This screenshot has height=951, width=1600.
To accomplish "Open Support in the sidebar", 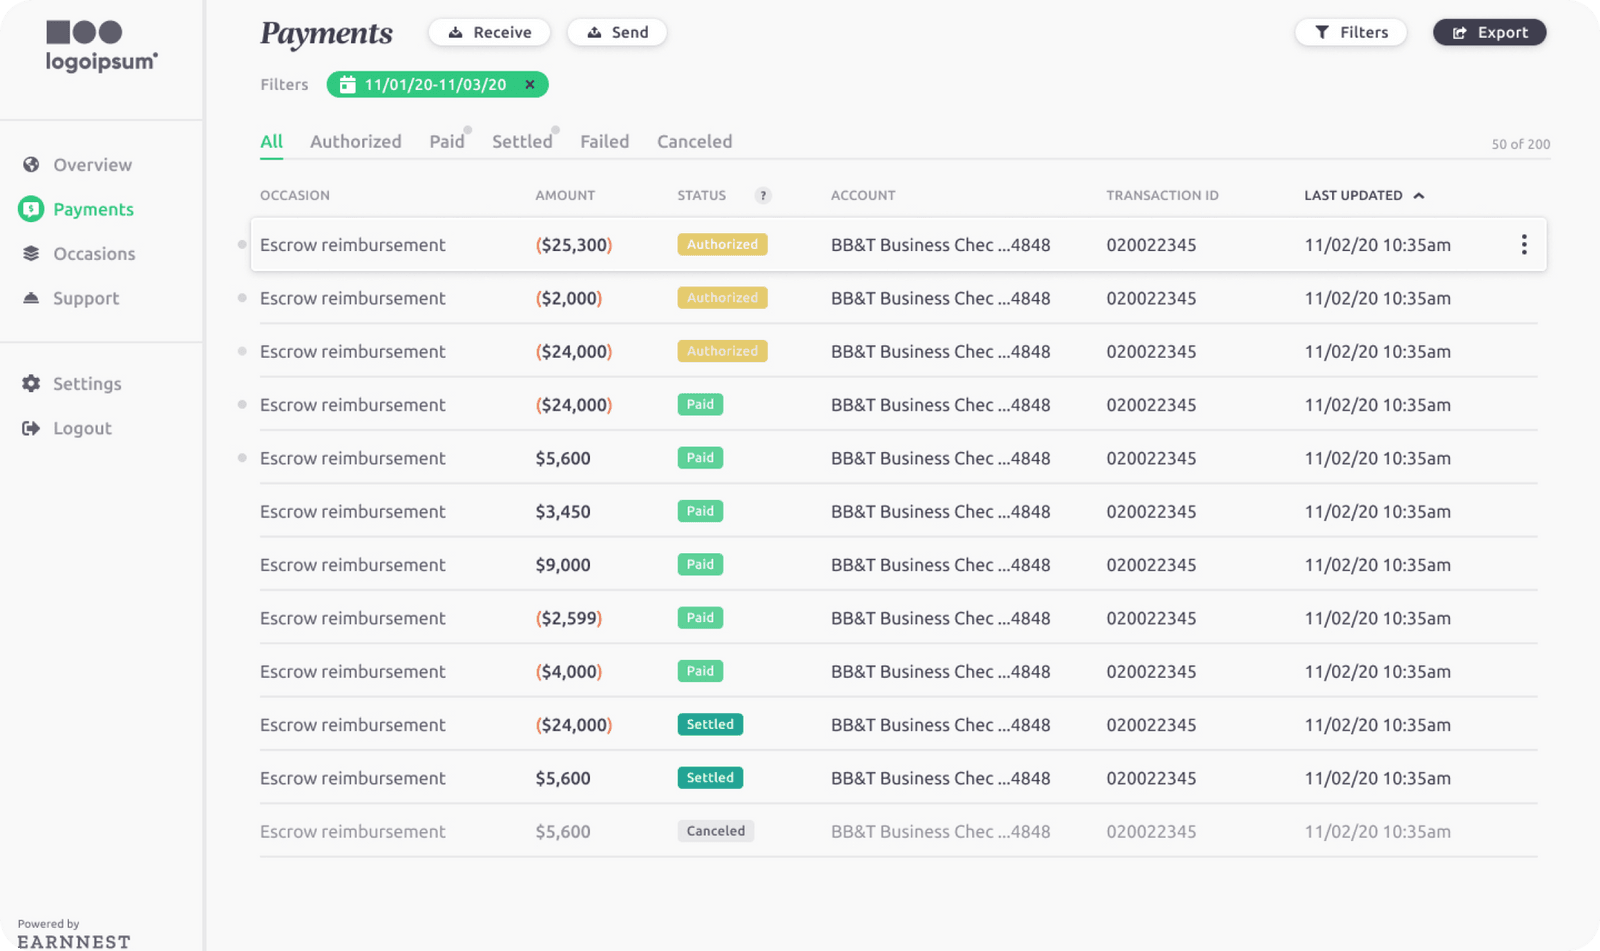I will click(x=86, y=298).
